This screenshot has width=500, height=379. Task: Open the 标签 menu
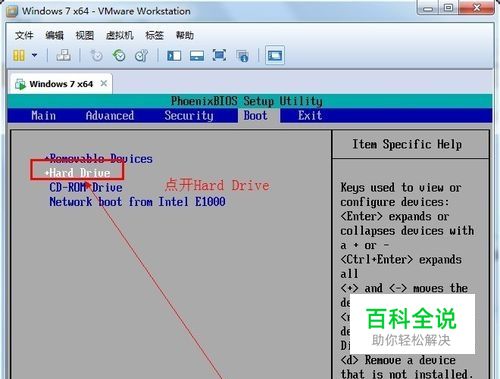tap(154, 35)
